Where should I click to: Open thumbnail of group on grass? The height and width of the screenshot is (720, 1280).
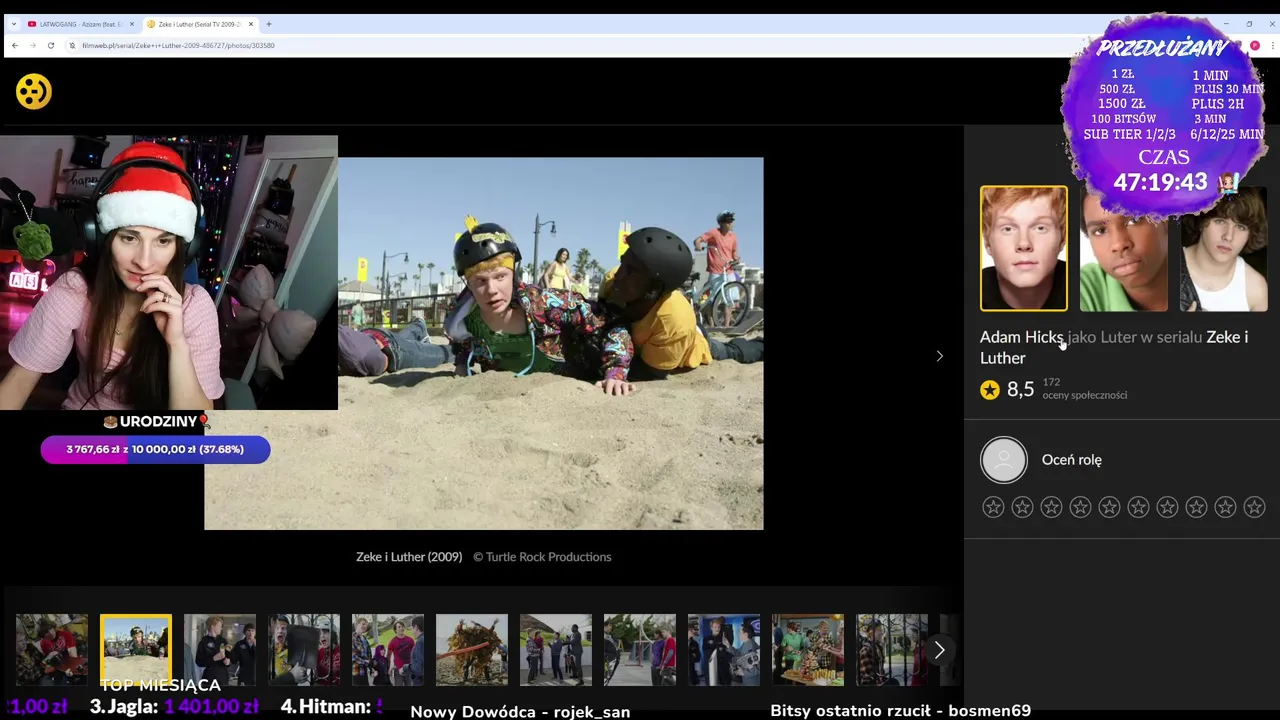tap(388, 650)
